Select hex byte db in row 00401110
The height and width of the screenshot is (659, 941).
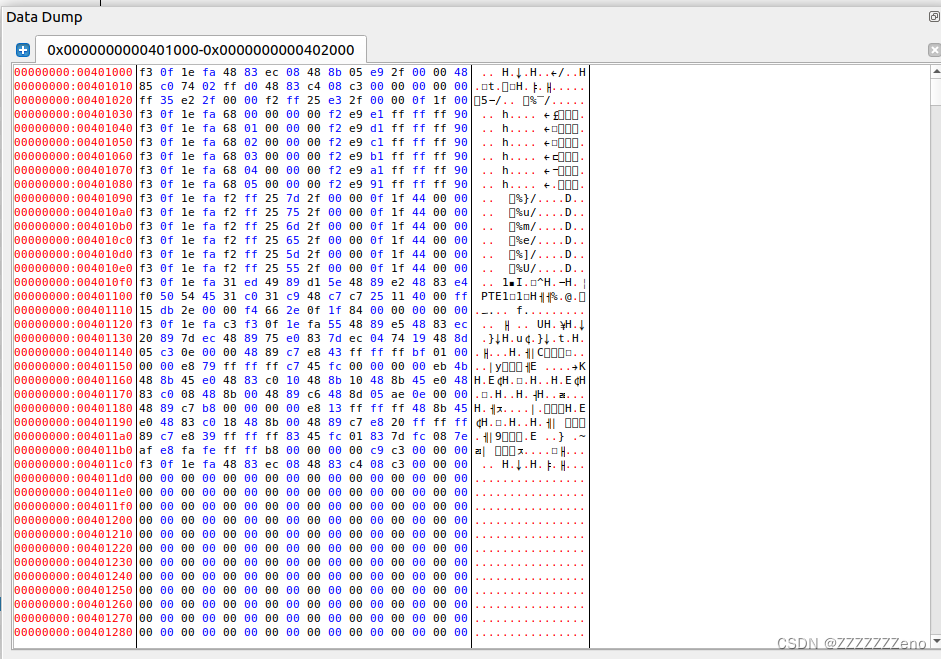coord(167,310)
